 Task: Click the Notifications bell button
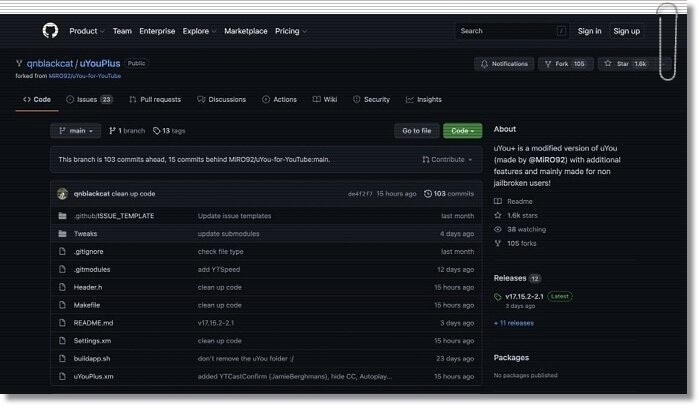tap(504, 64)
